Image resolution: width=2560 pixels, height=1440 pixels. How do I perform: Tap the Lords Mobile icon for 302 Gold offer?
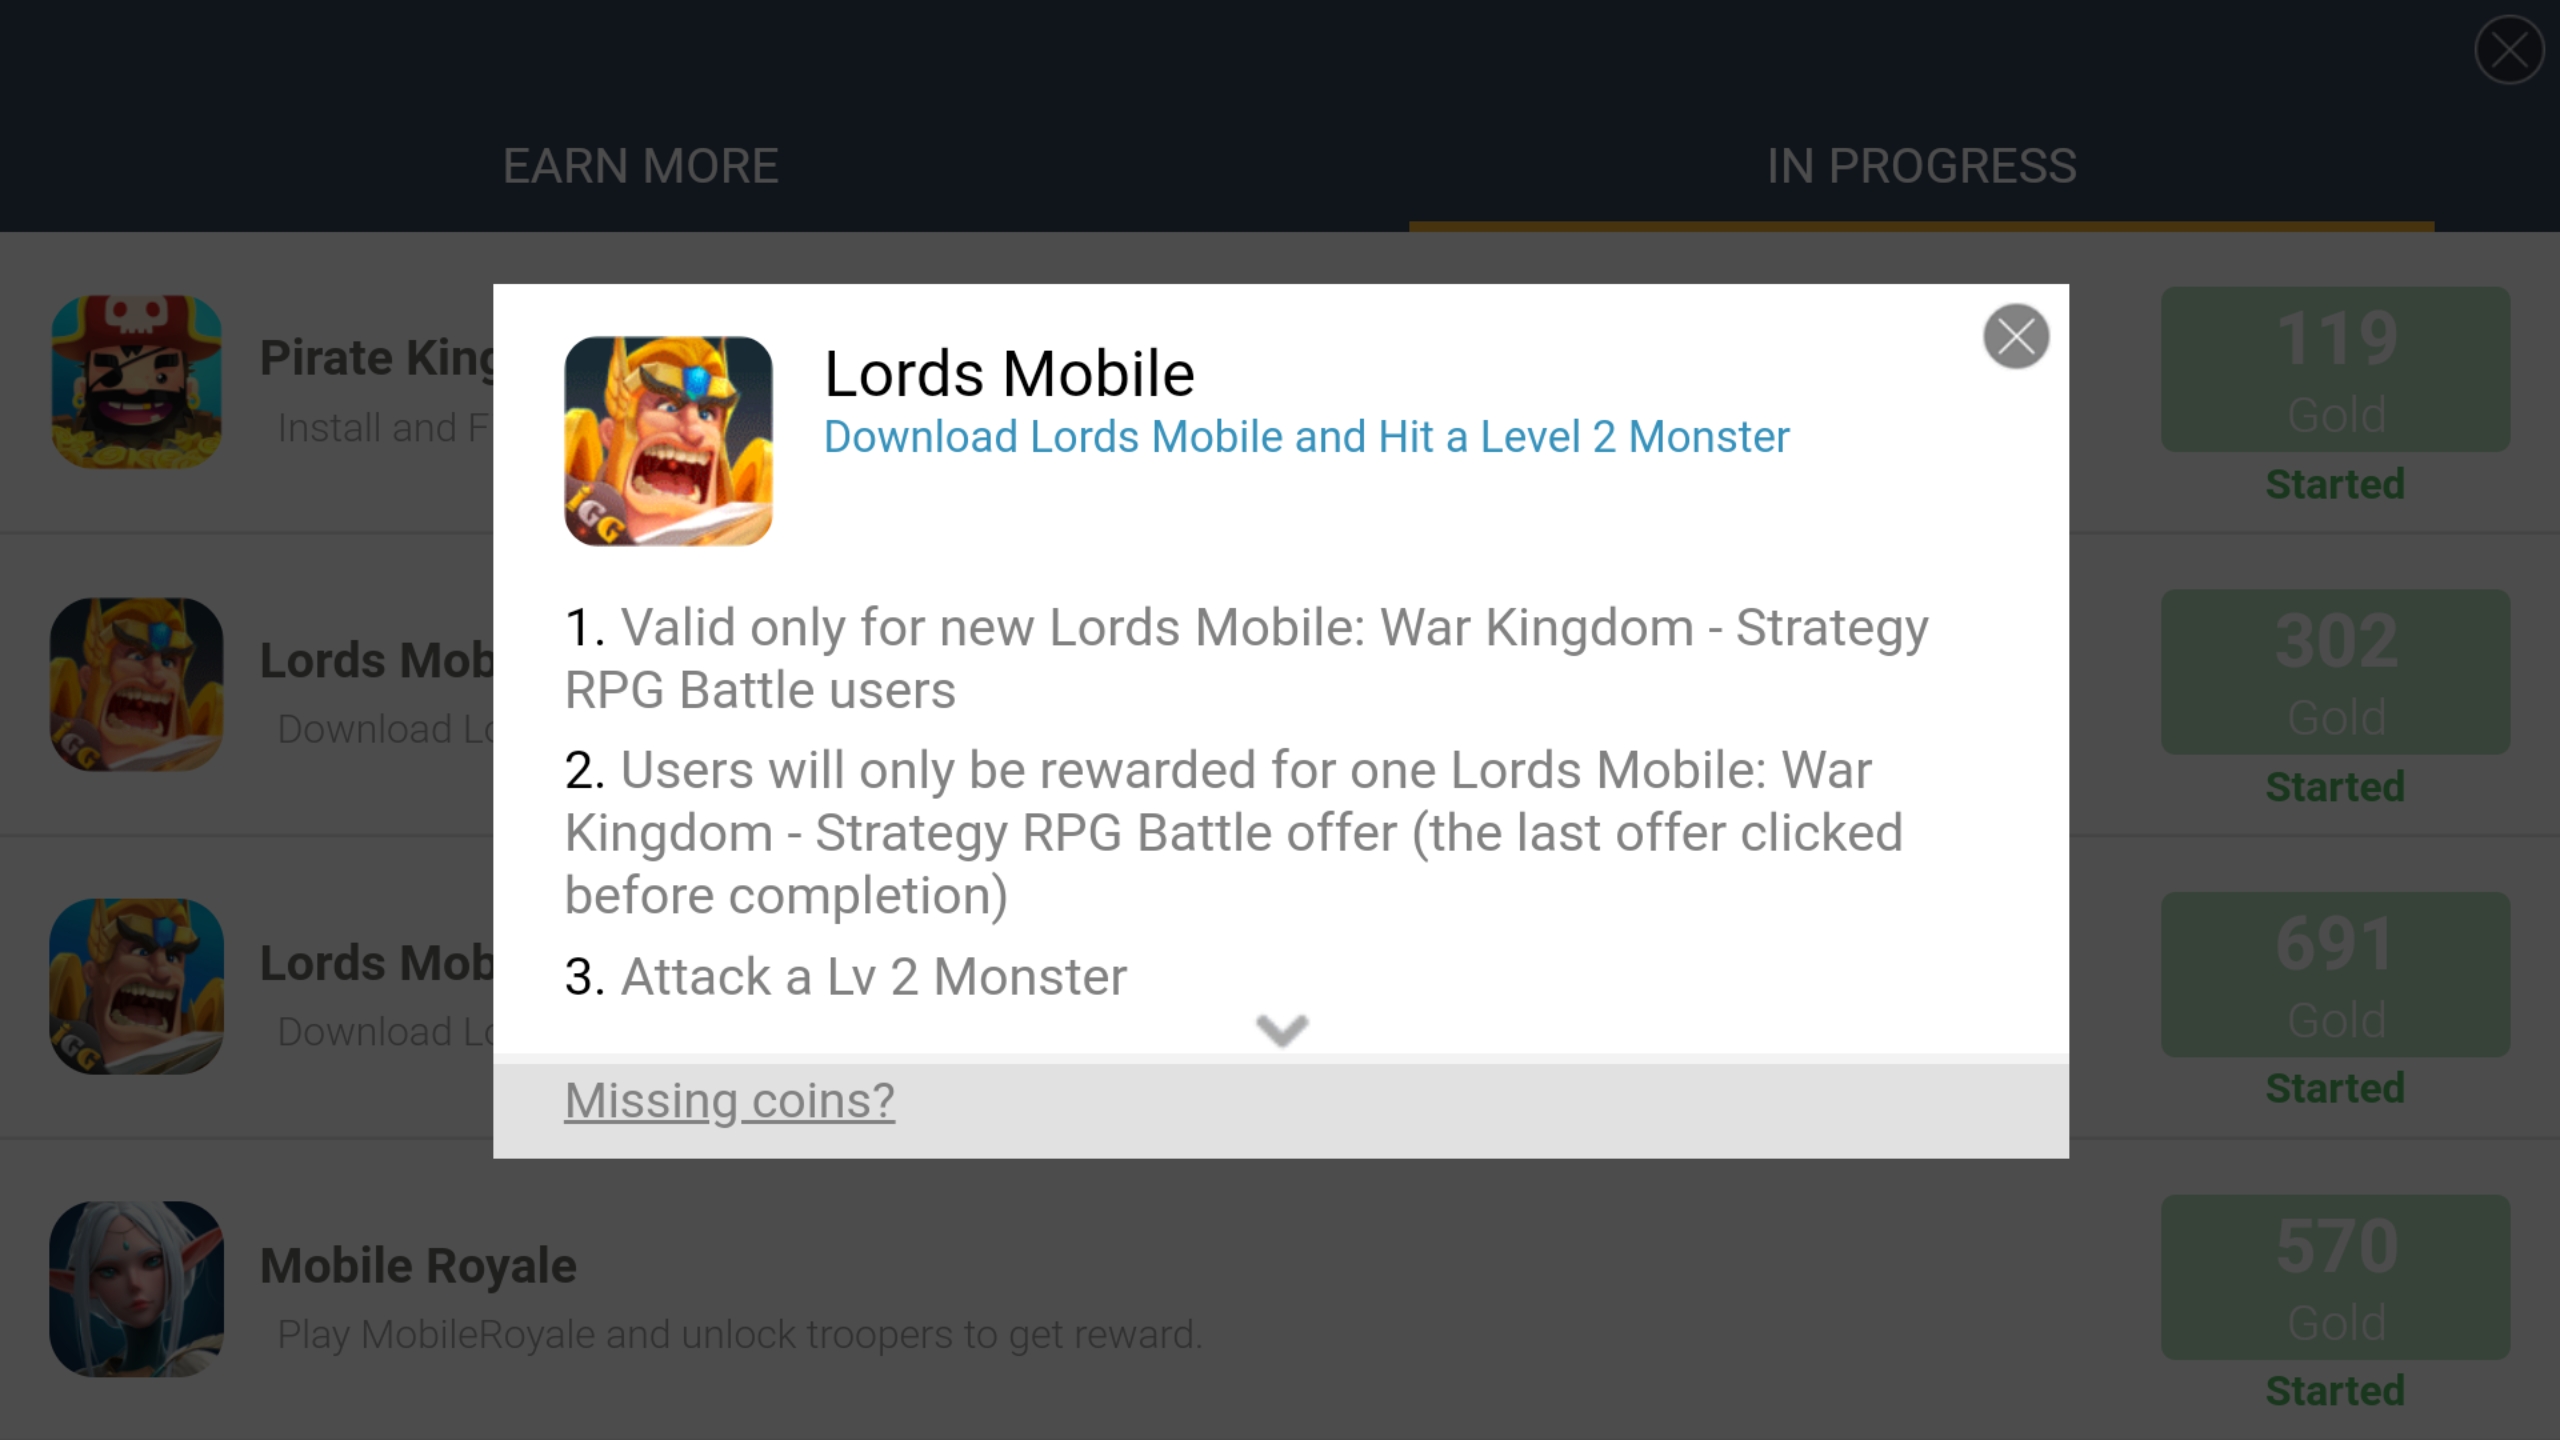137,684
